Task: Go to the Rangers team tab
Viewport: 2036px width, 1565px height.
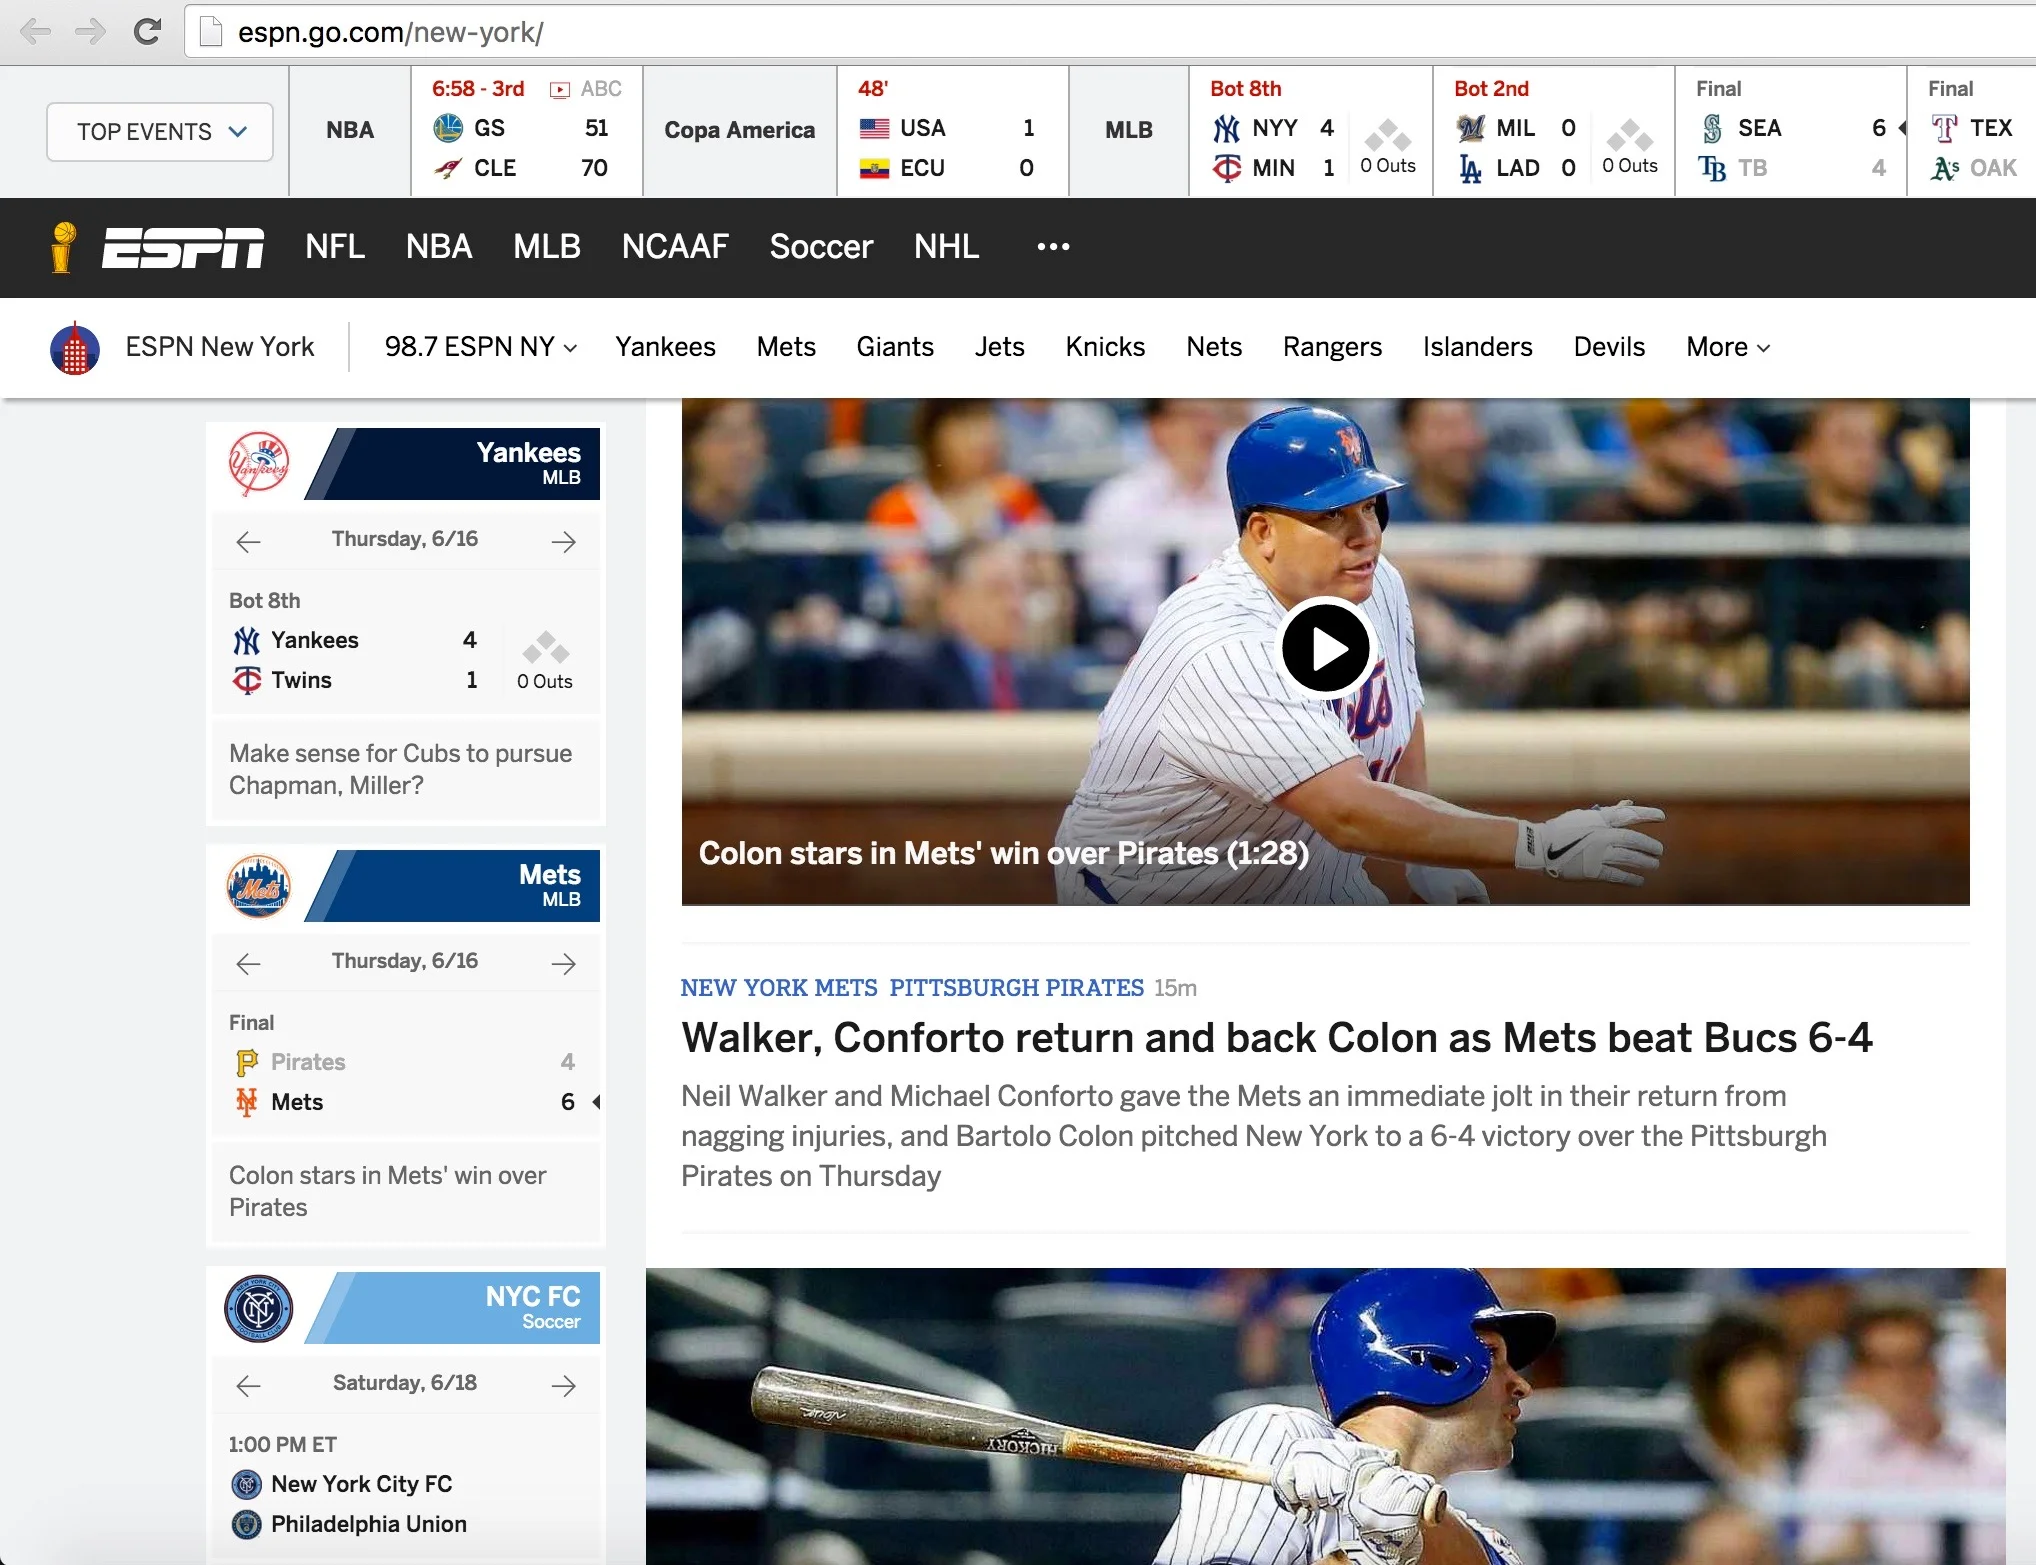Action: (1332, 347)
